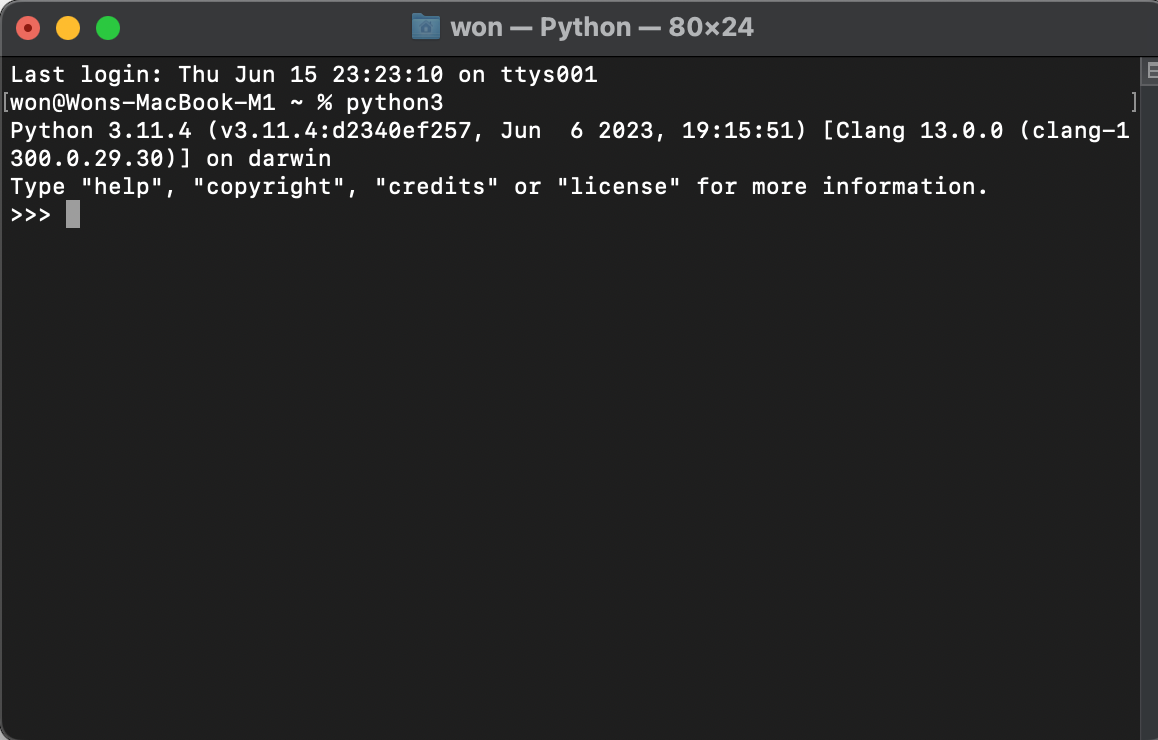Close the Terminal window with red button
This screenshot has height=740, width=1158.
(x=28, y=28)
